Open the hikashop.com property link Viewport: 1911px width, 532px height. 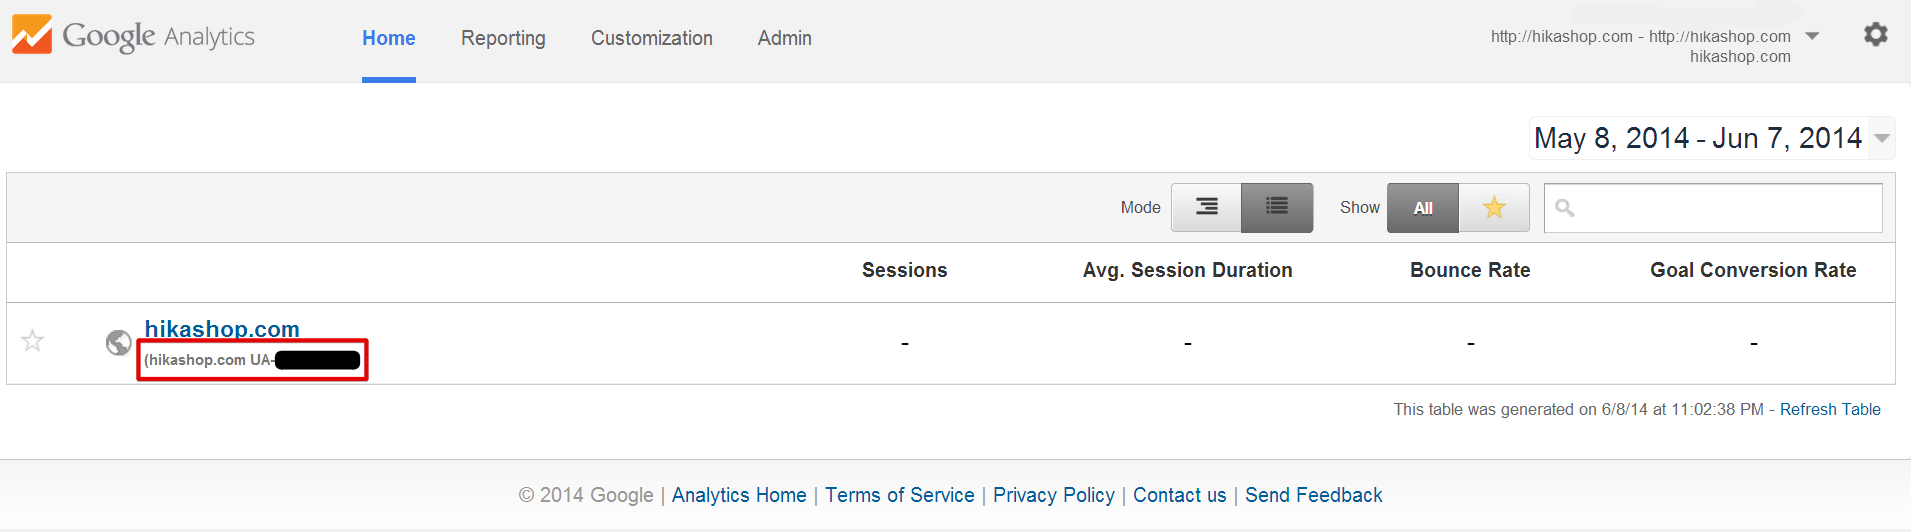[x=222, y=329]
